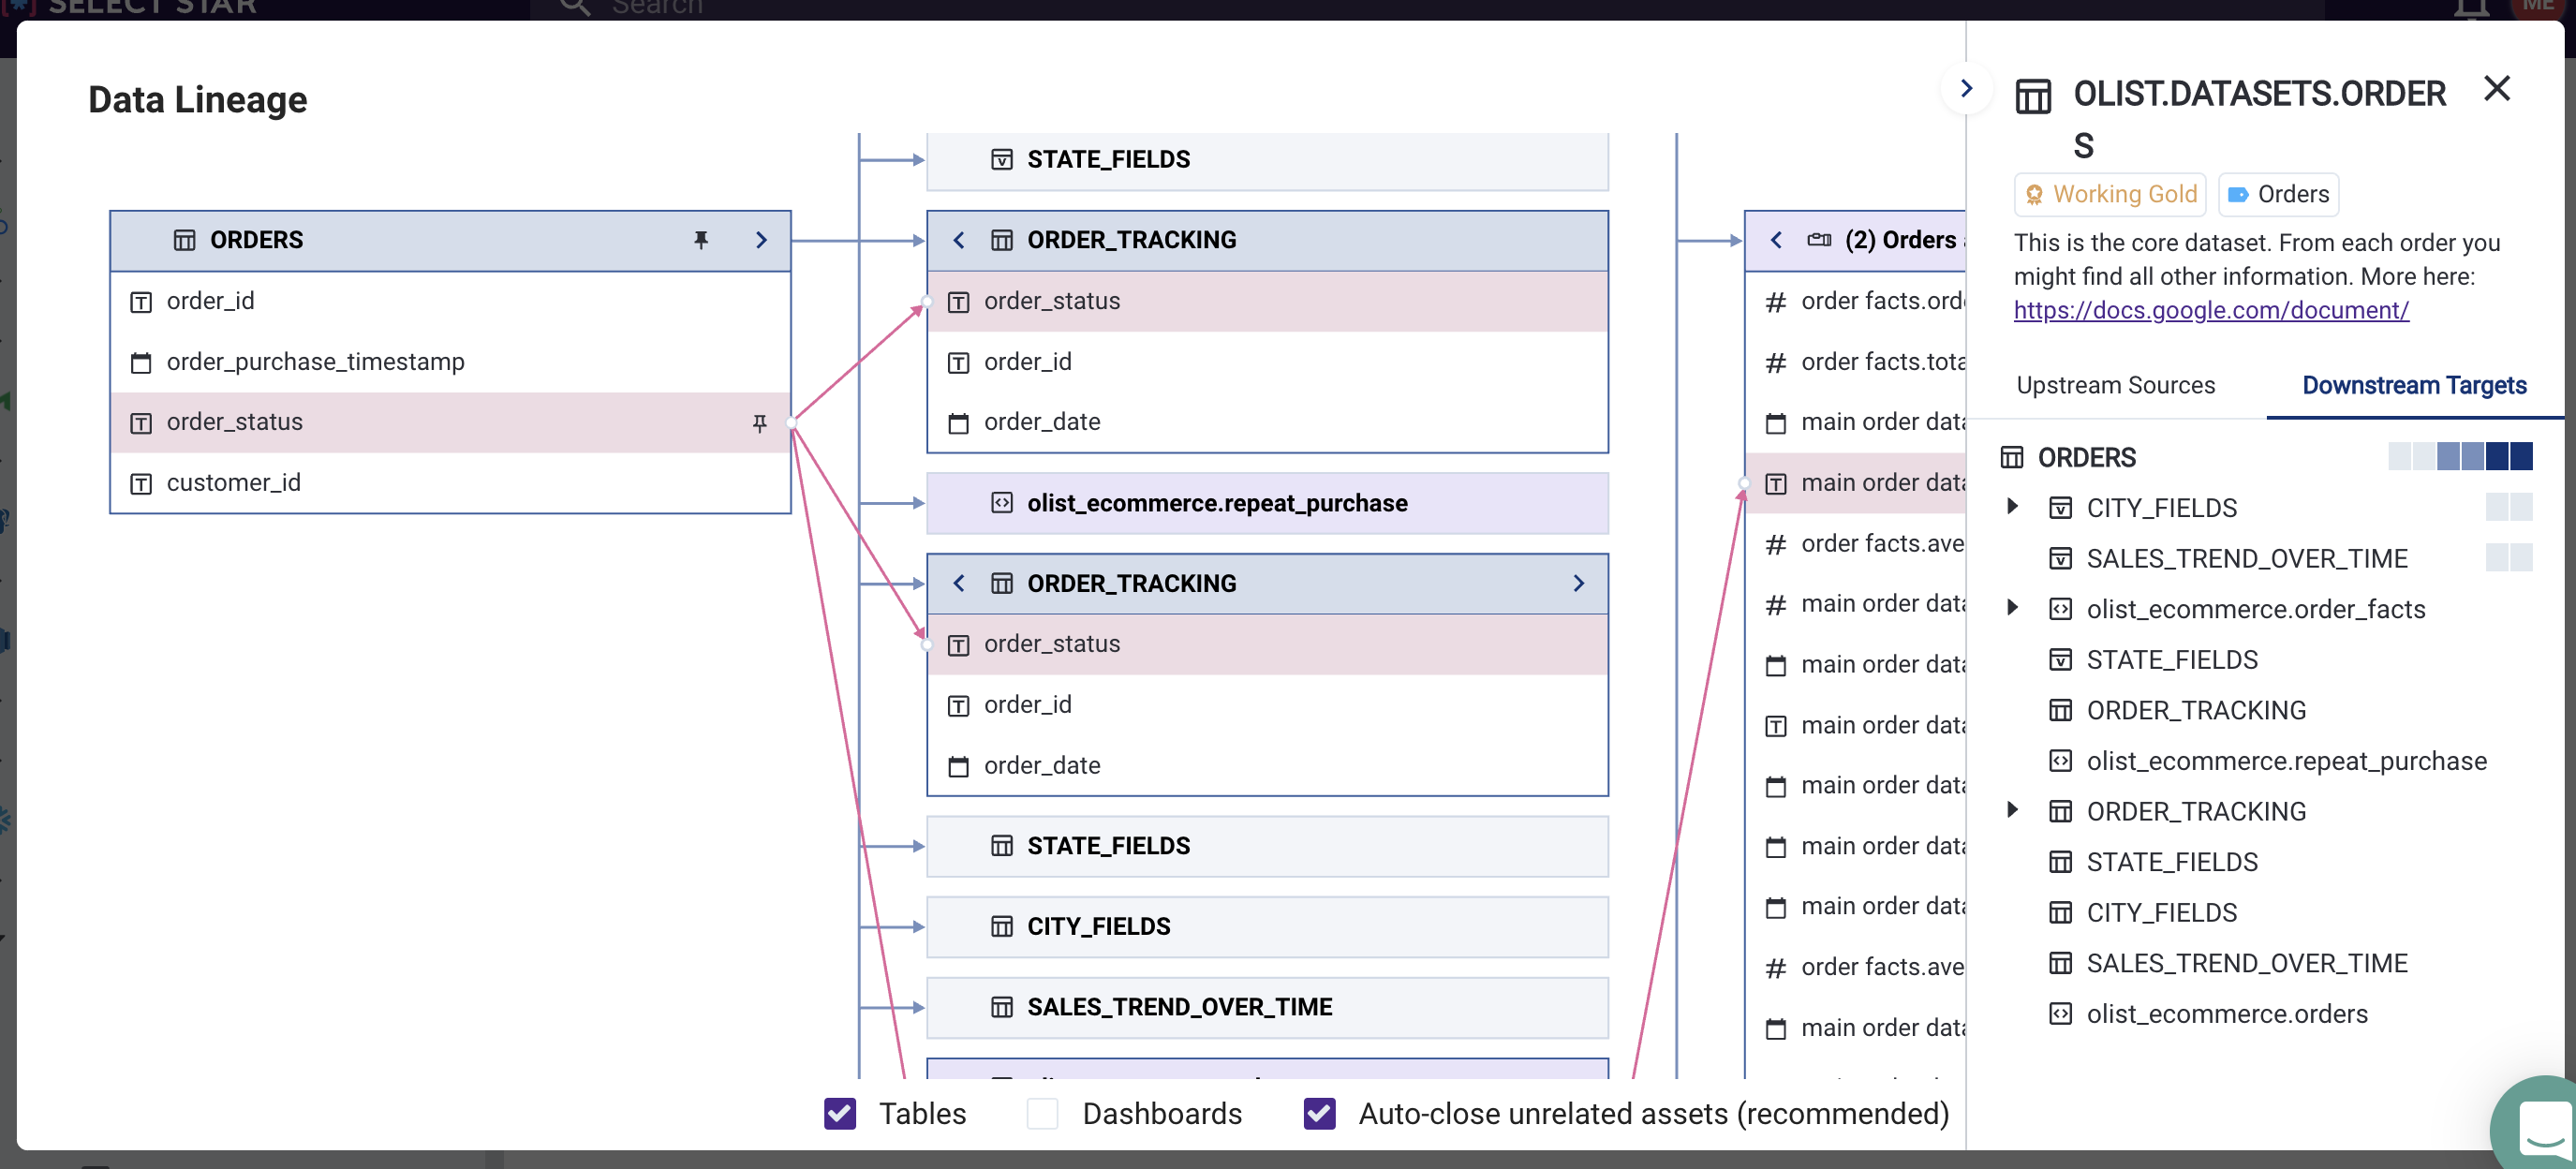Click lower STATE_FIELDS table icon in graph
Screen dimensions: 2576x1169
[x=1002, y=846]
